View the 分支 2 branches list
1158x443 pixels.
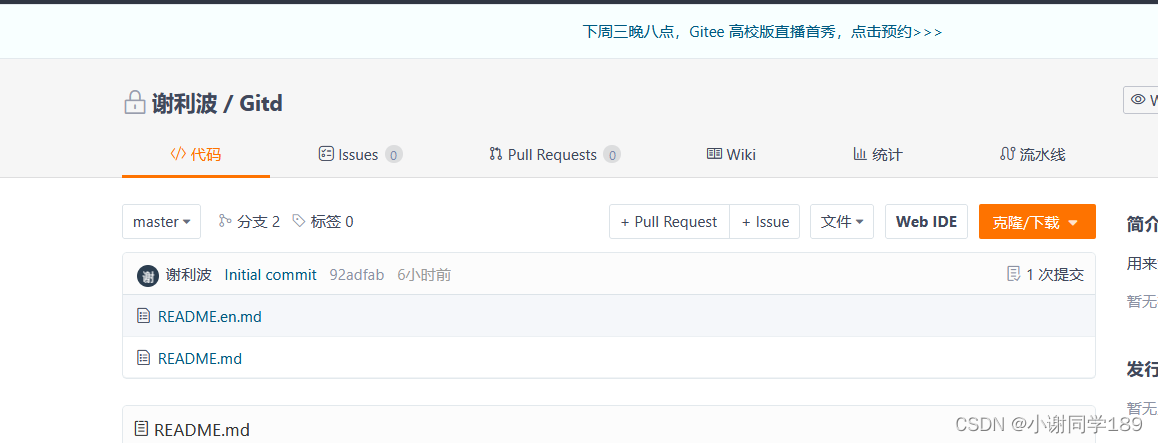point(250,222)
